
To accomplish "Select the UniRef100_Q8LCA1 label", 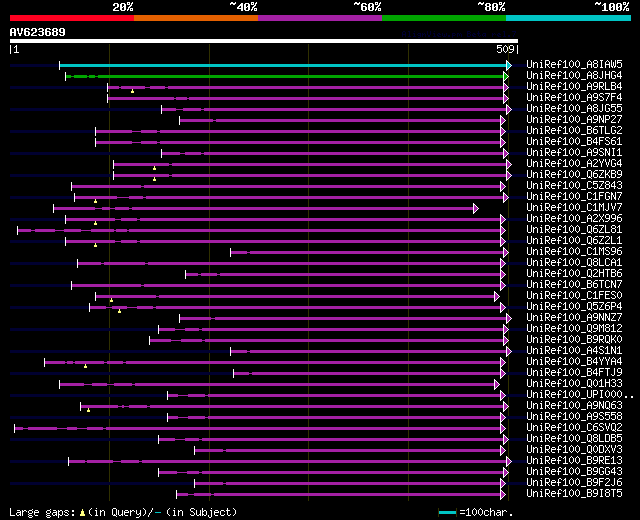I will coord(574,262).
